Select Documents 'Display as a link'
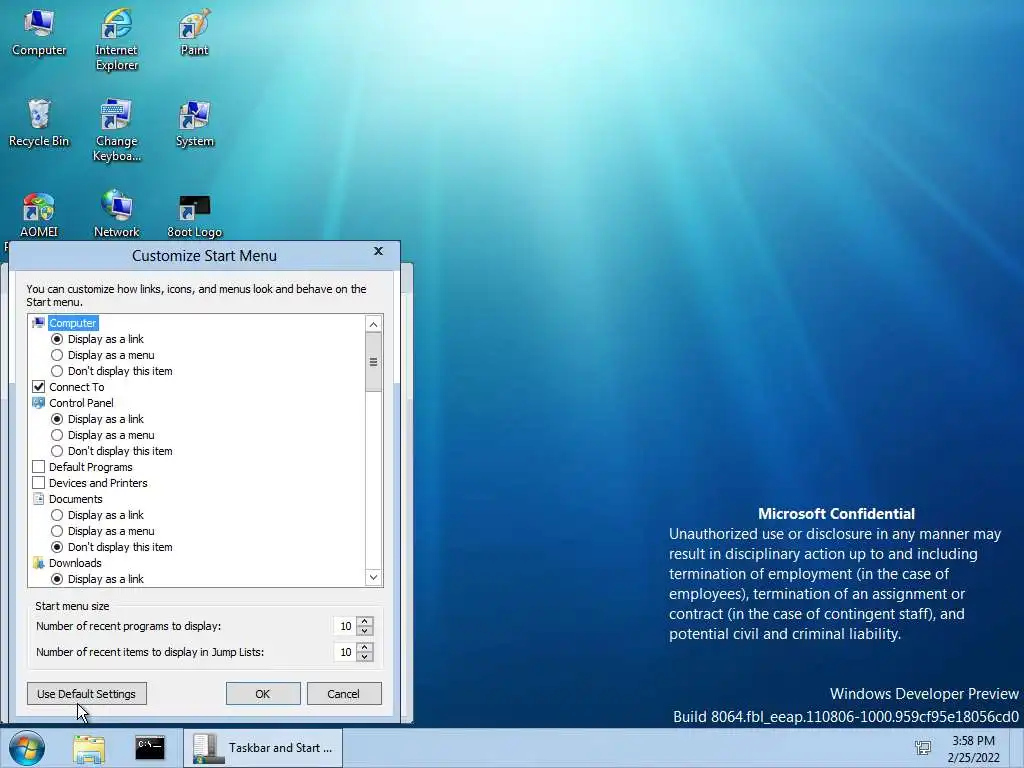The image size is (1024, 768). coord(57,515)
